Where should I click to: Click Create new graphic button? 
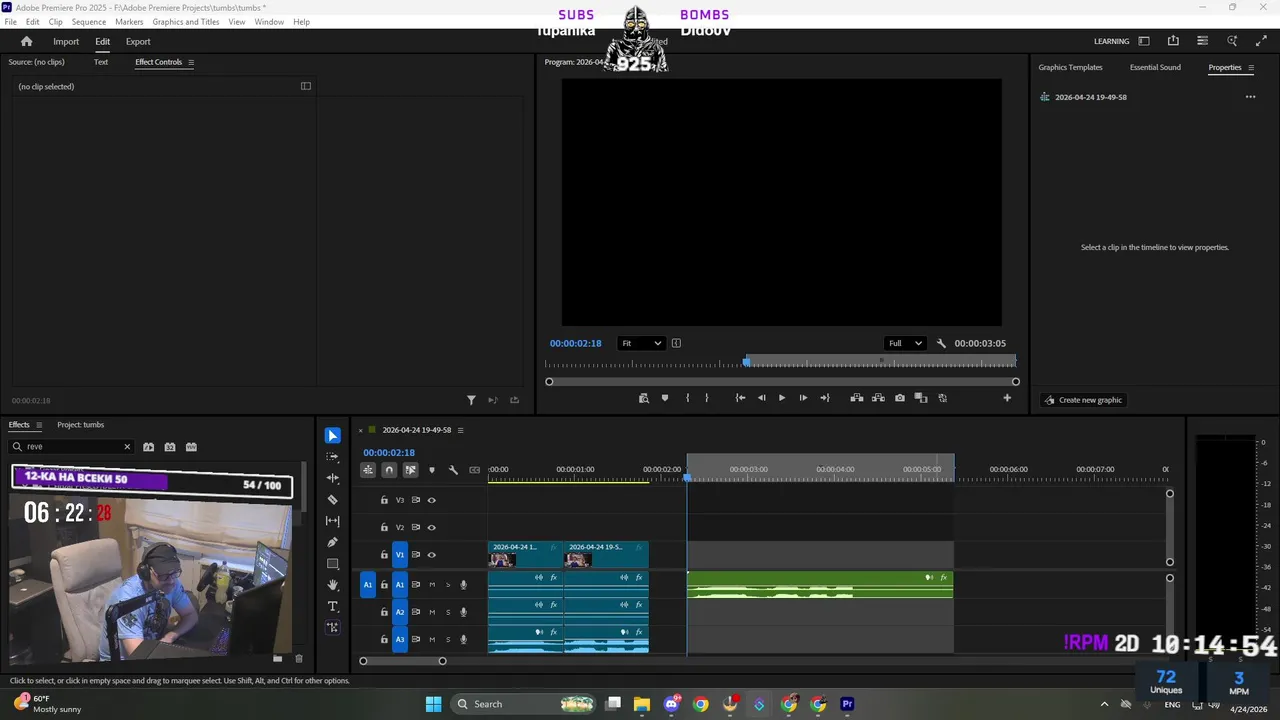tap(1083, 400)
